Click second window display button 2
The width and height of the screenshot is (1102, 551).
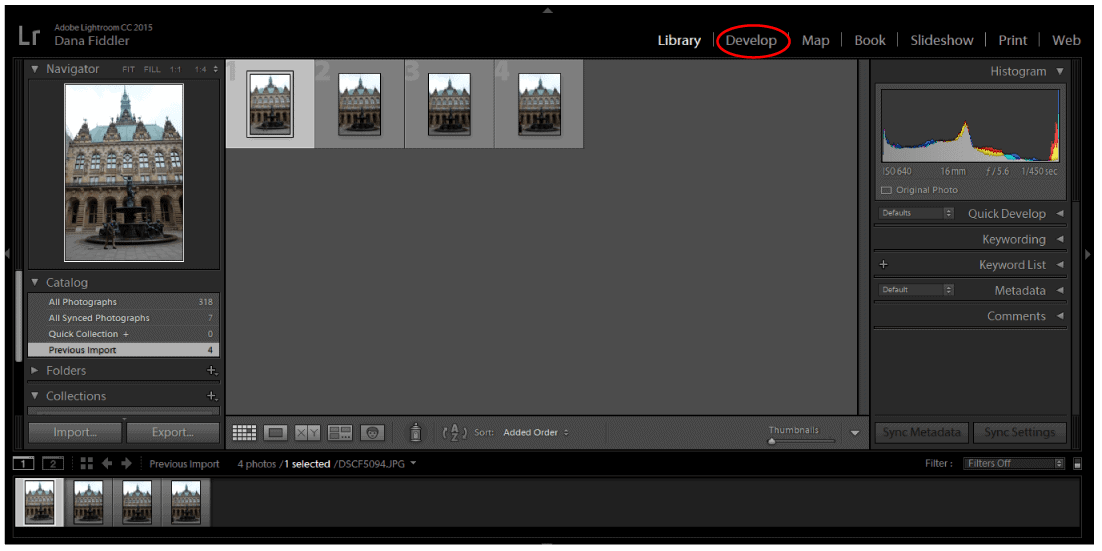[x=53, y=463]
